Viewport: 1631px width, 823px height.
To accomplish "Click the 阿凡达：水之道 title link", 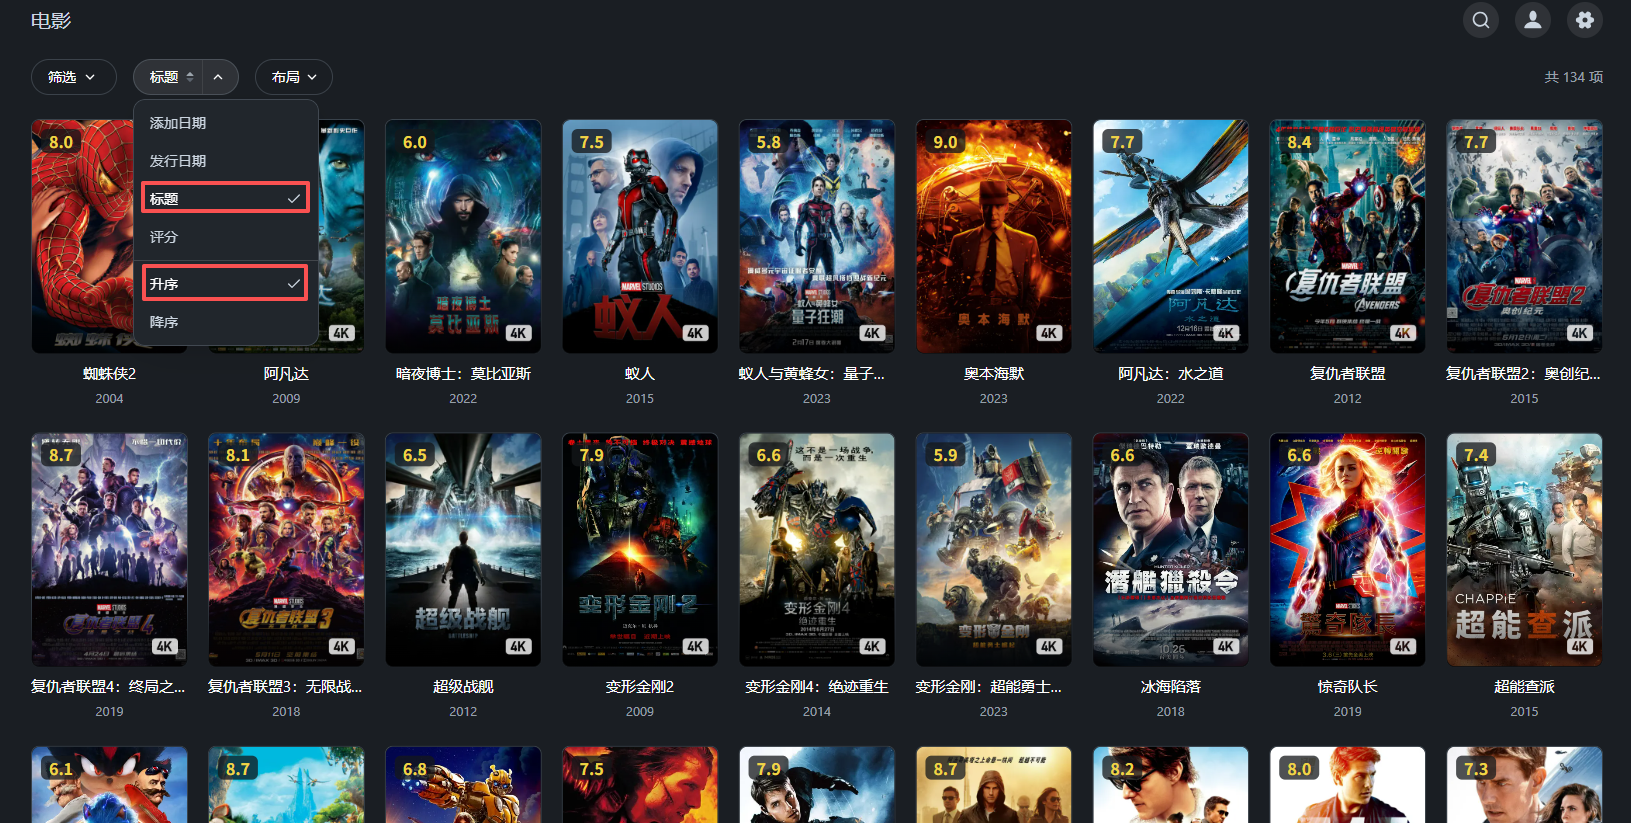I will 1171,374.
